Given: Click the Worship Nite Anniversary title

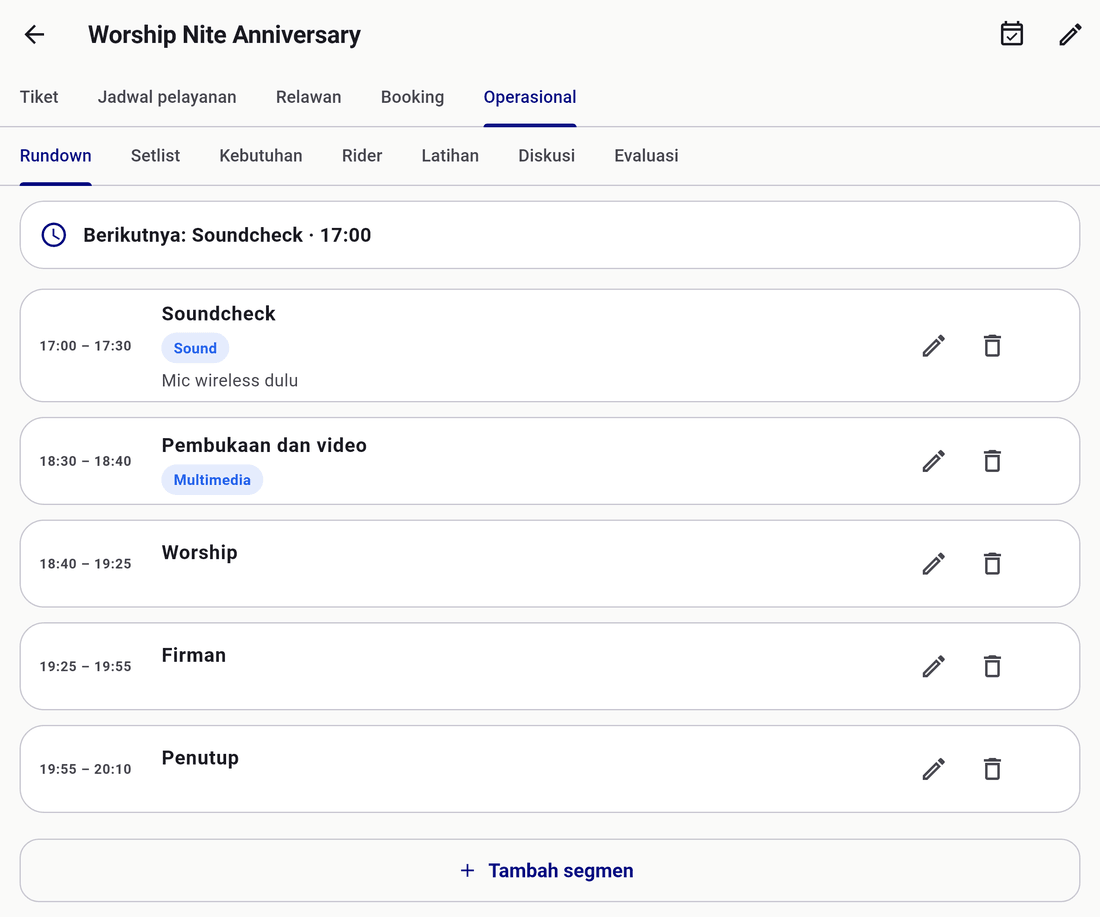Looking at the screenshot, I should [224, 34].
